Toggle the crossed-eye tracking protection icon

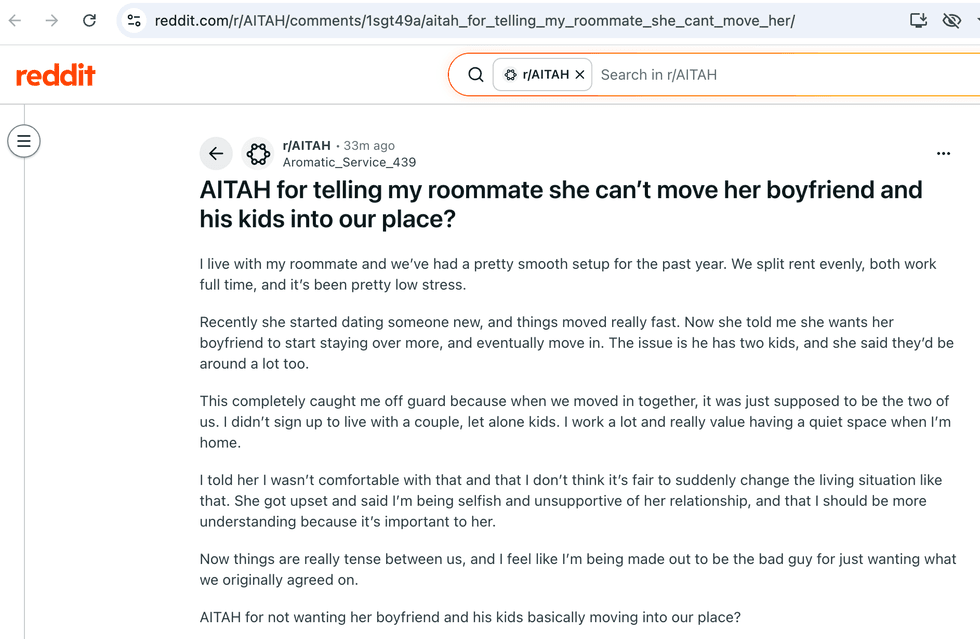pos(951,21)
